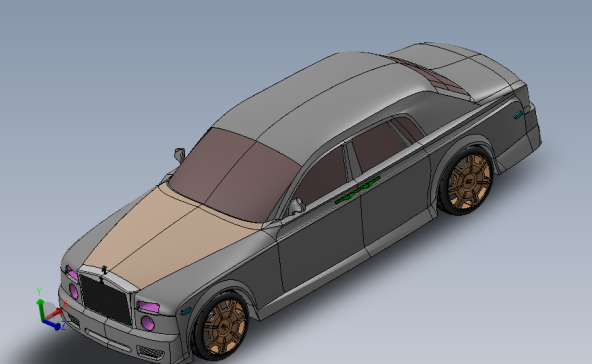Select the round purple headlight beside the front wheel
This screenshot has height=364, width=592.
pos(148,323)
